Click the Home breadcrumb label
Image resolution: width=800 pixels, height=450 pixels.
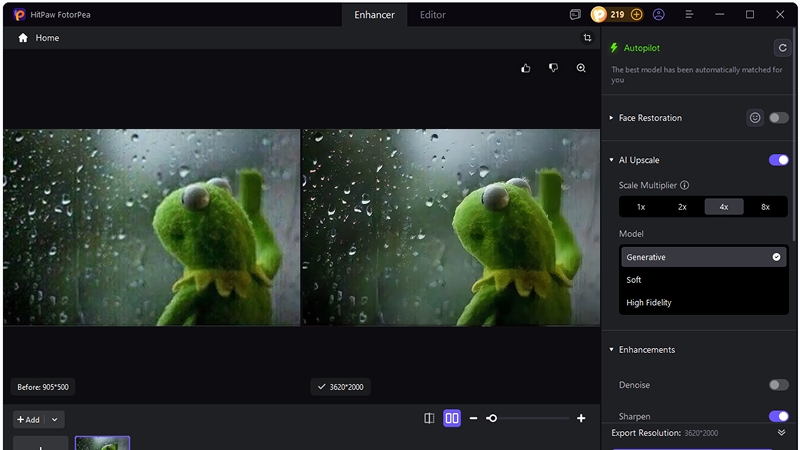(47, 38)
